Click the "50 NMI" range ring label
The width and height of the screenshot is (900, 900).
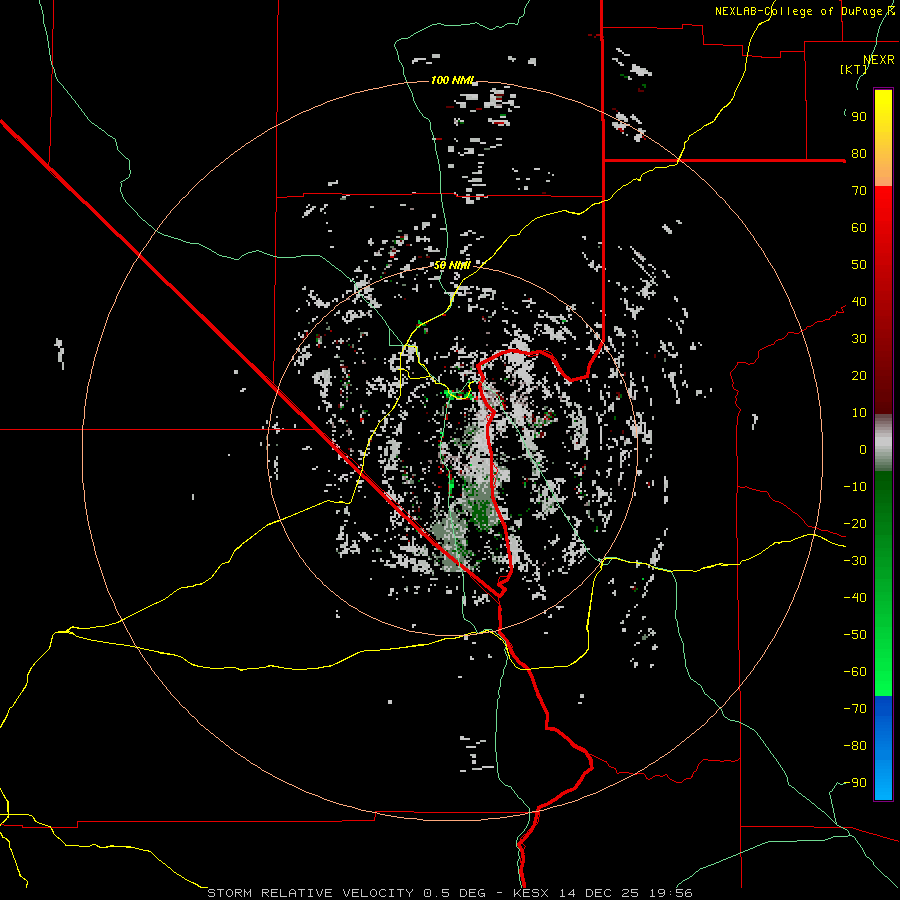[x=452, y=265]
